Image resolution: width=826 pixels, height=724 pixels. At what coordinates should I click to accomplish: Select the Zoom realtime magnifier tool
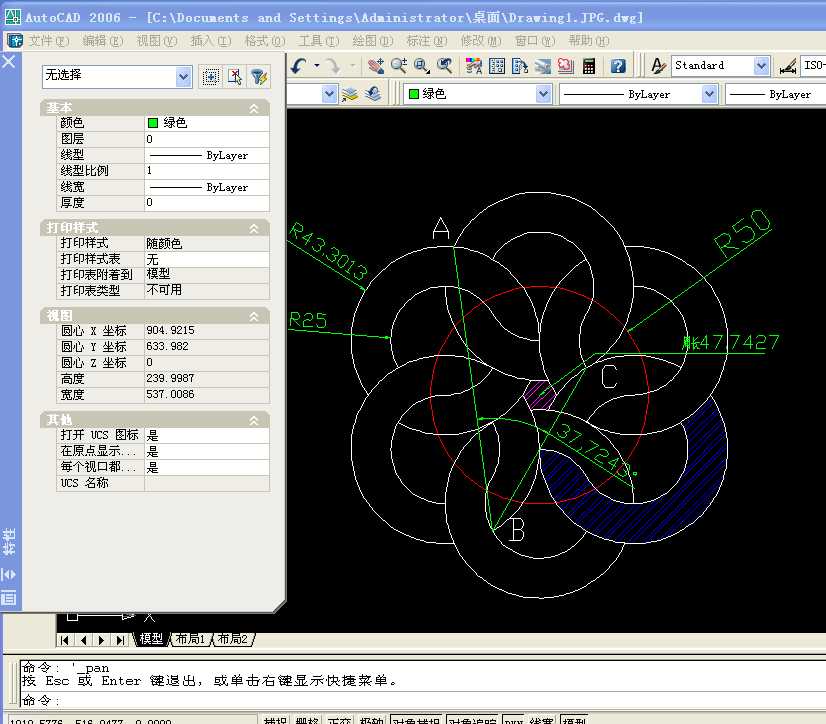coord(399,66)
